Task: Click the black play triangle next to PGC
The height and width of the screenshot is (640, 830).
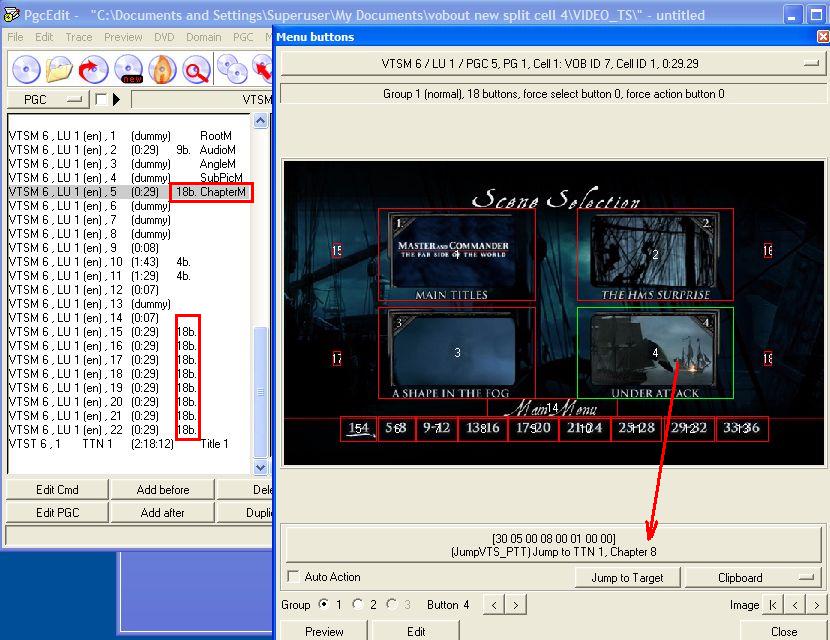Action: point(116,99)
